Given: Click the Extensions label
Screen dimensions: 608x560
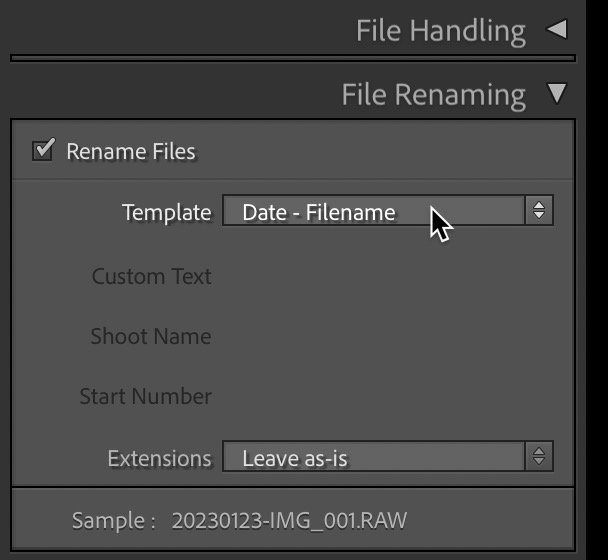Looking at the screenshot, I should (160, 459).
